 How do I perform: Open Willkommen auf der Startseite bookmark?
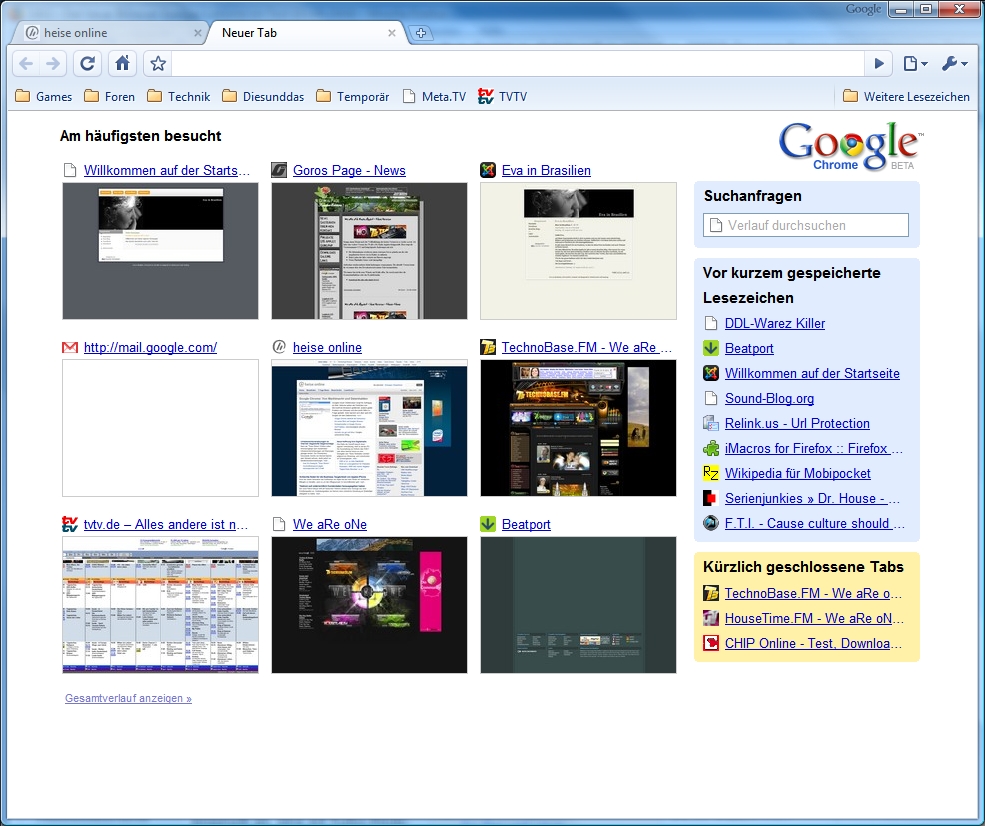[x=812, y=374]
